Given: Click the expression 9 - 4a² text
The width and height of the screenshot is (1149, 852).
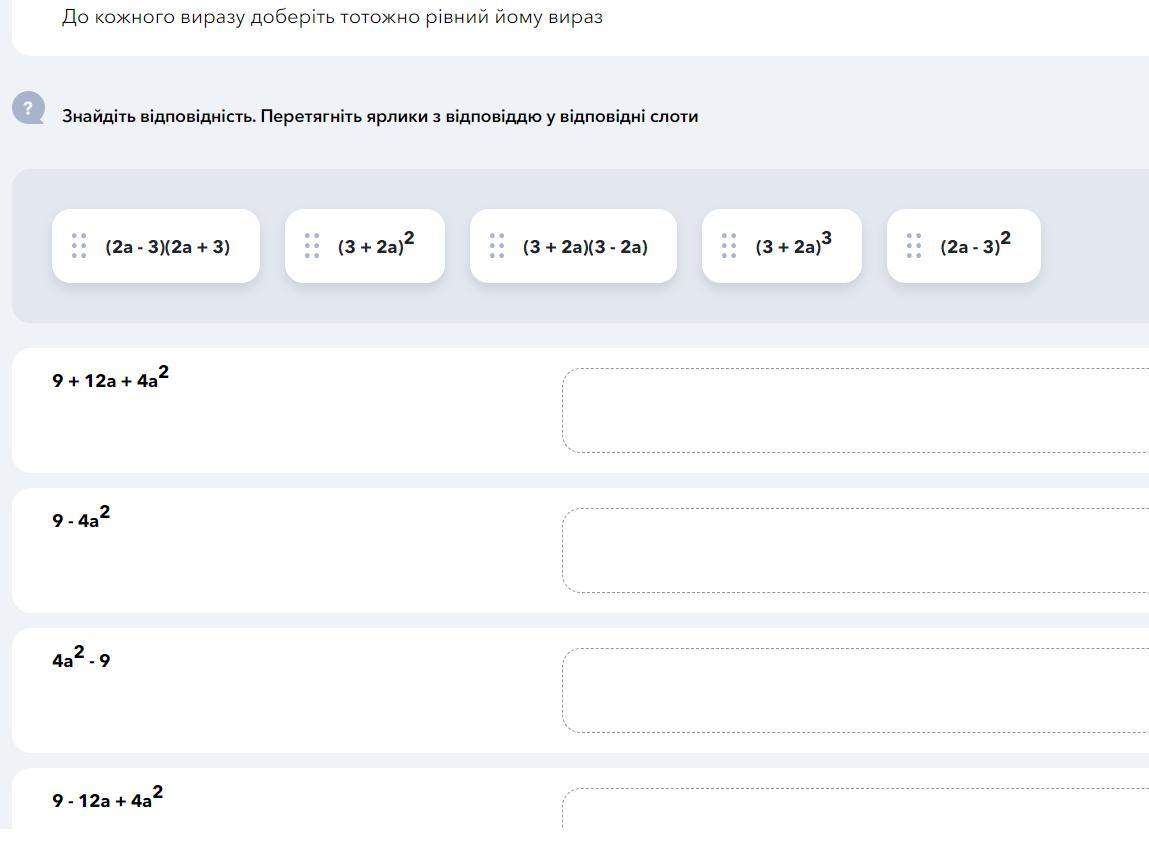Looking at the screenshot, I should pos(81,519).
